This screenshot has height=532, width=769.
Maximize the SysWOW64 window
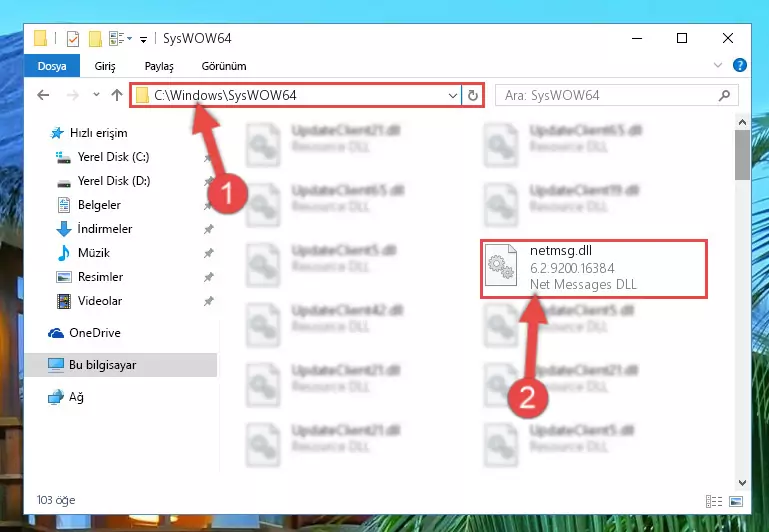click(682, 38)
